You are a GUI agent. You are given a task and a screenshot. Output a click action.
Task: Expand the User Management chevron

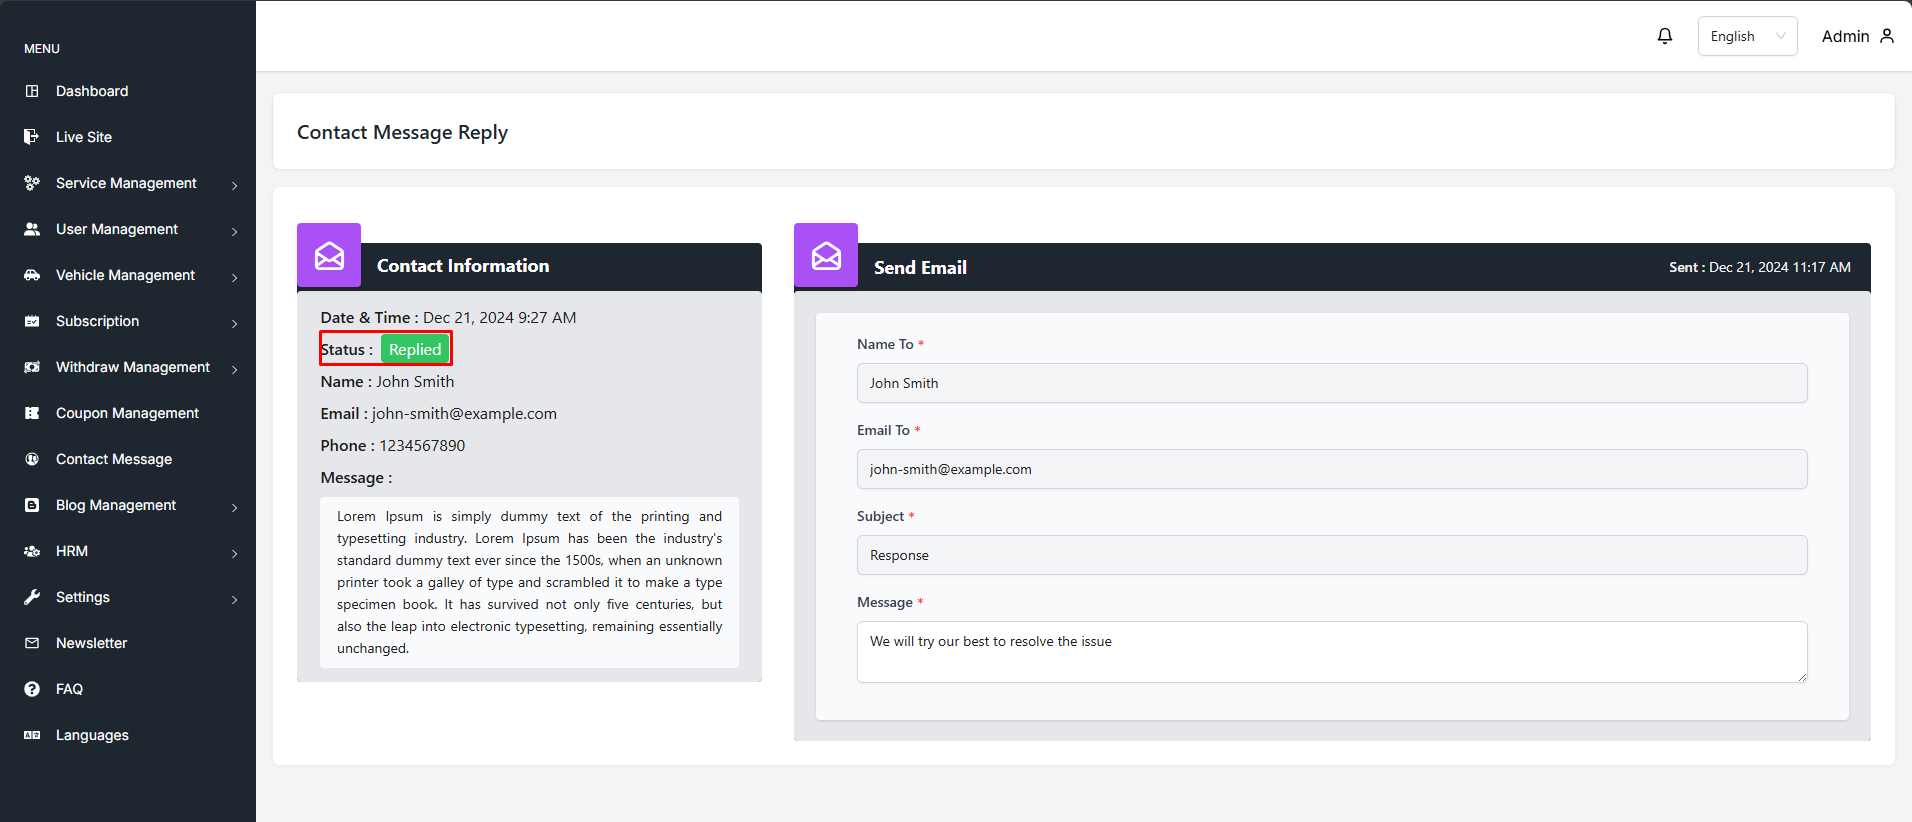point(235,231)
